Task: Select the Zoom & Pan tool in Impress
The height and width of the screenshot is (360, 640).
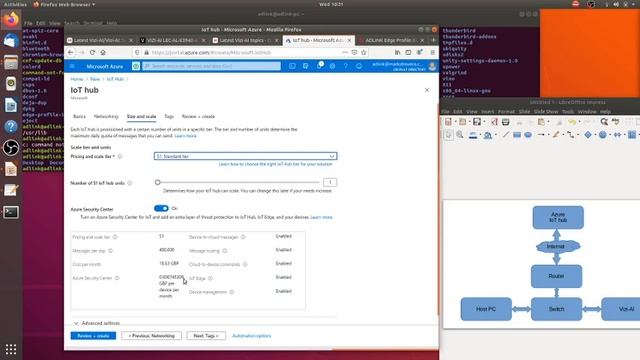Action: [x=460, y=135]
